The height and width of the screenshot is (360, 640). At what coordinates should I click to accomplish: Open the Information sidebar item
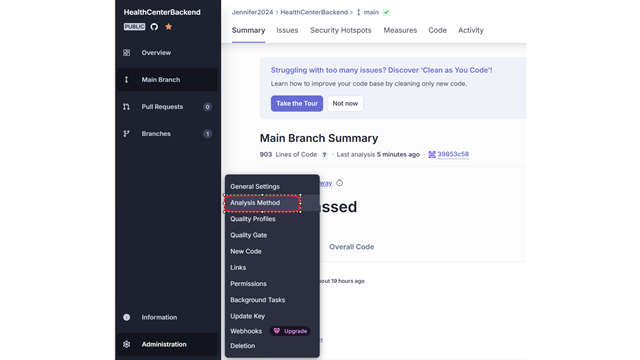point(167,317)
